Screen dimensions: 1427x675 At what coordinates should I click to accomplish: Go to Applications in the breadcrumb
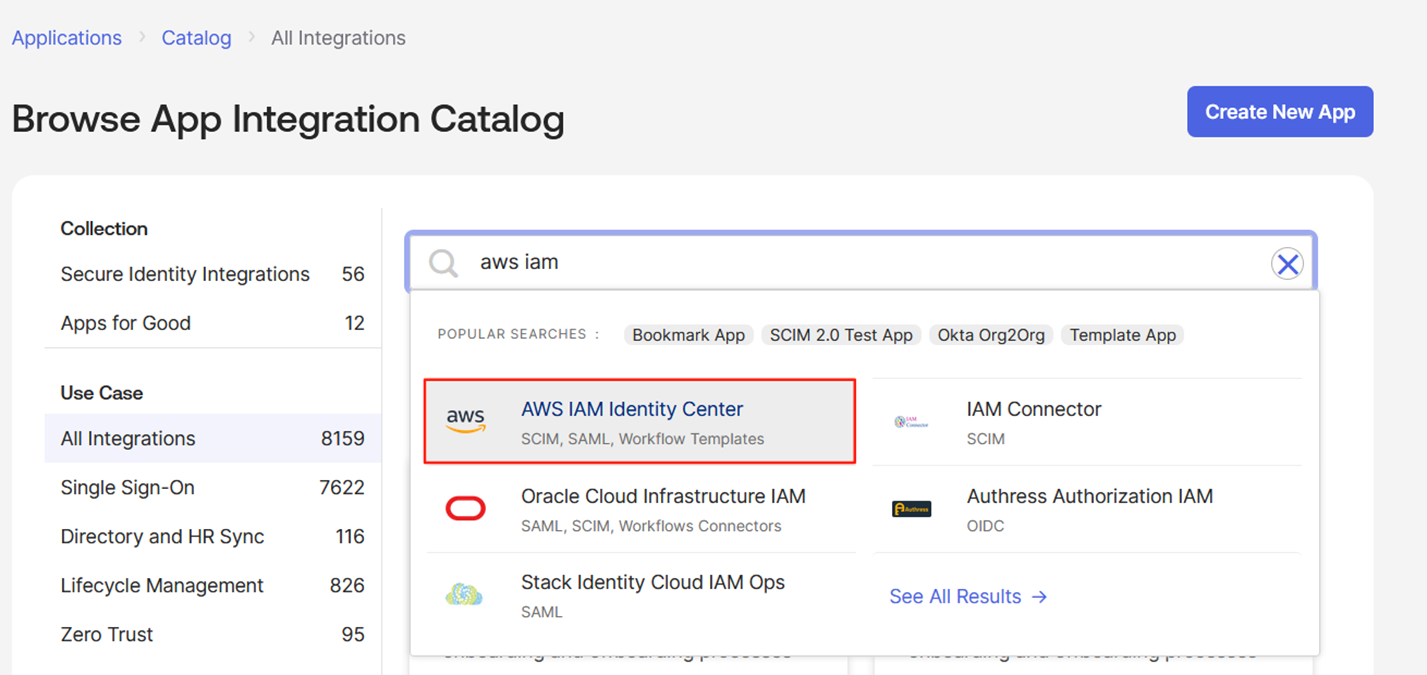click(67, 38)
